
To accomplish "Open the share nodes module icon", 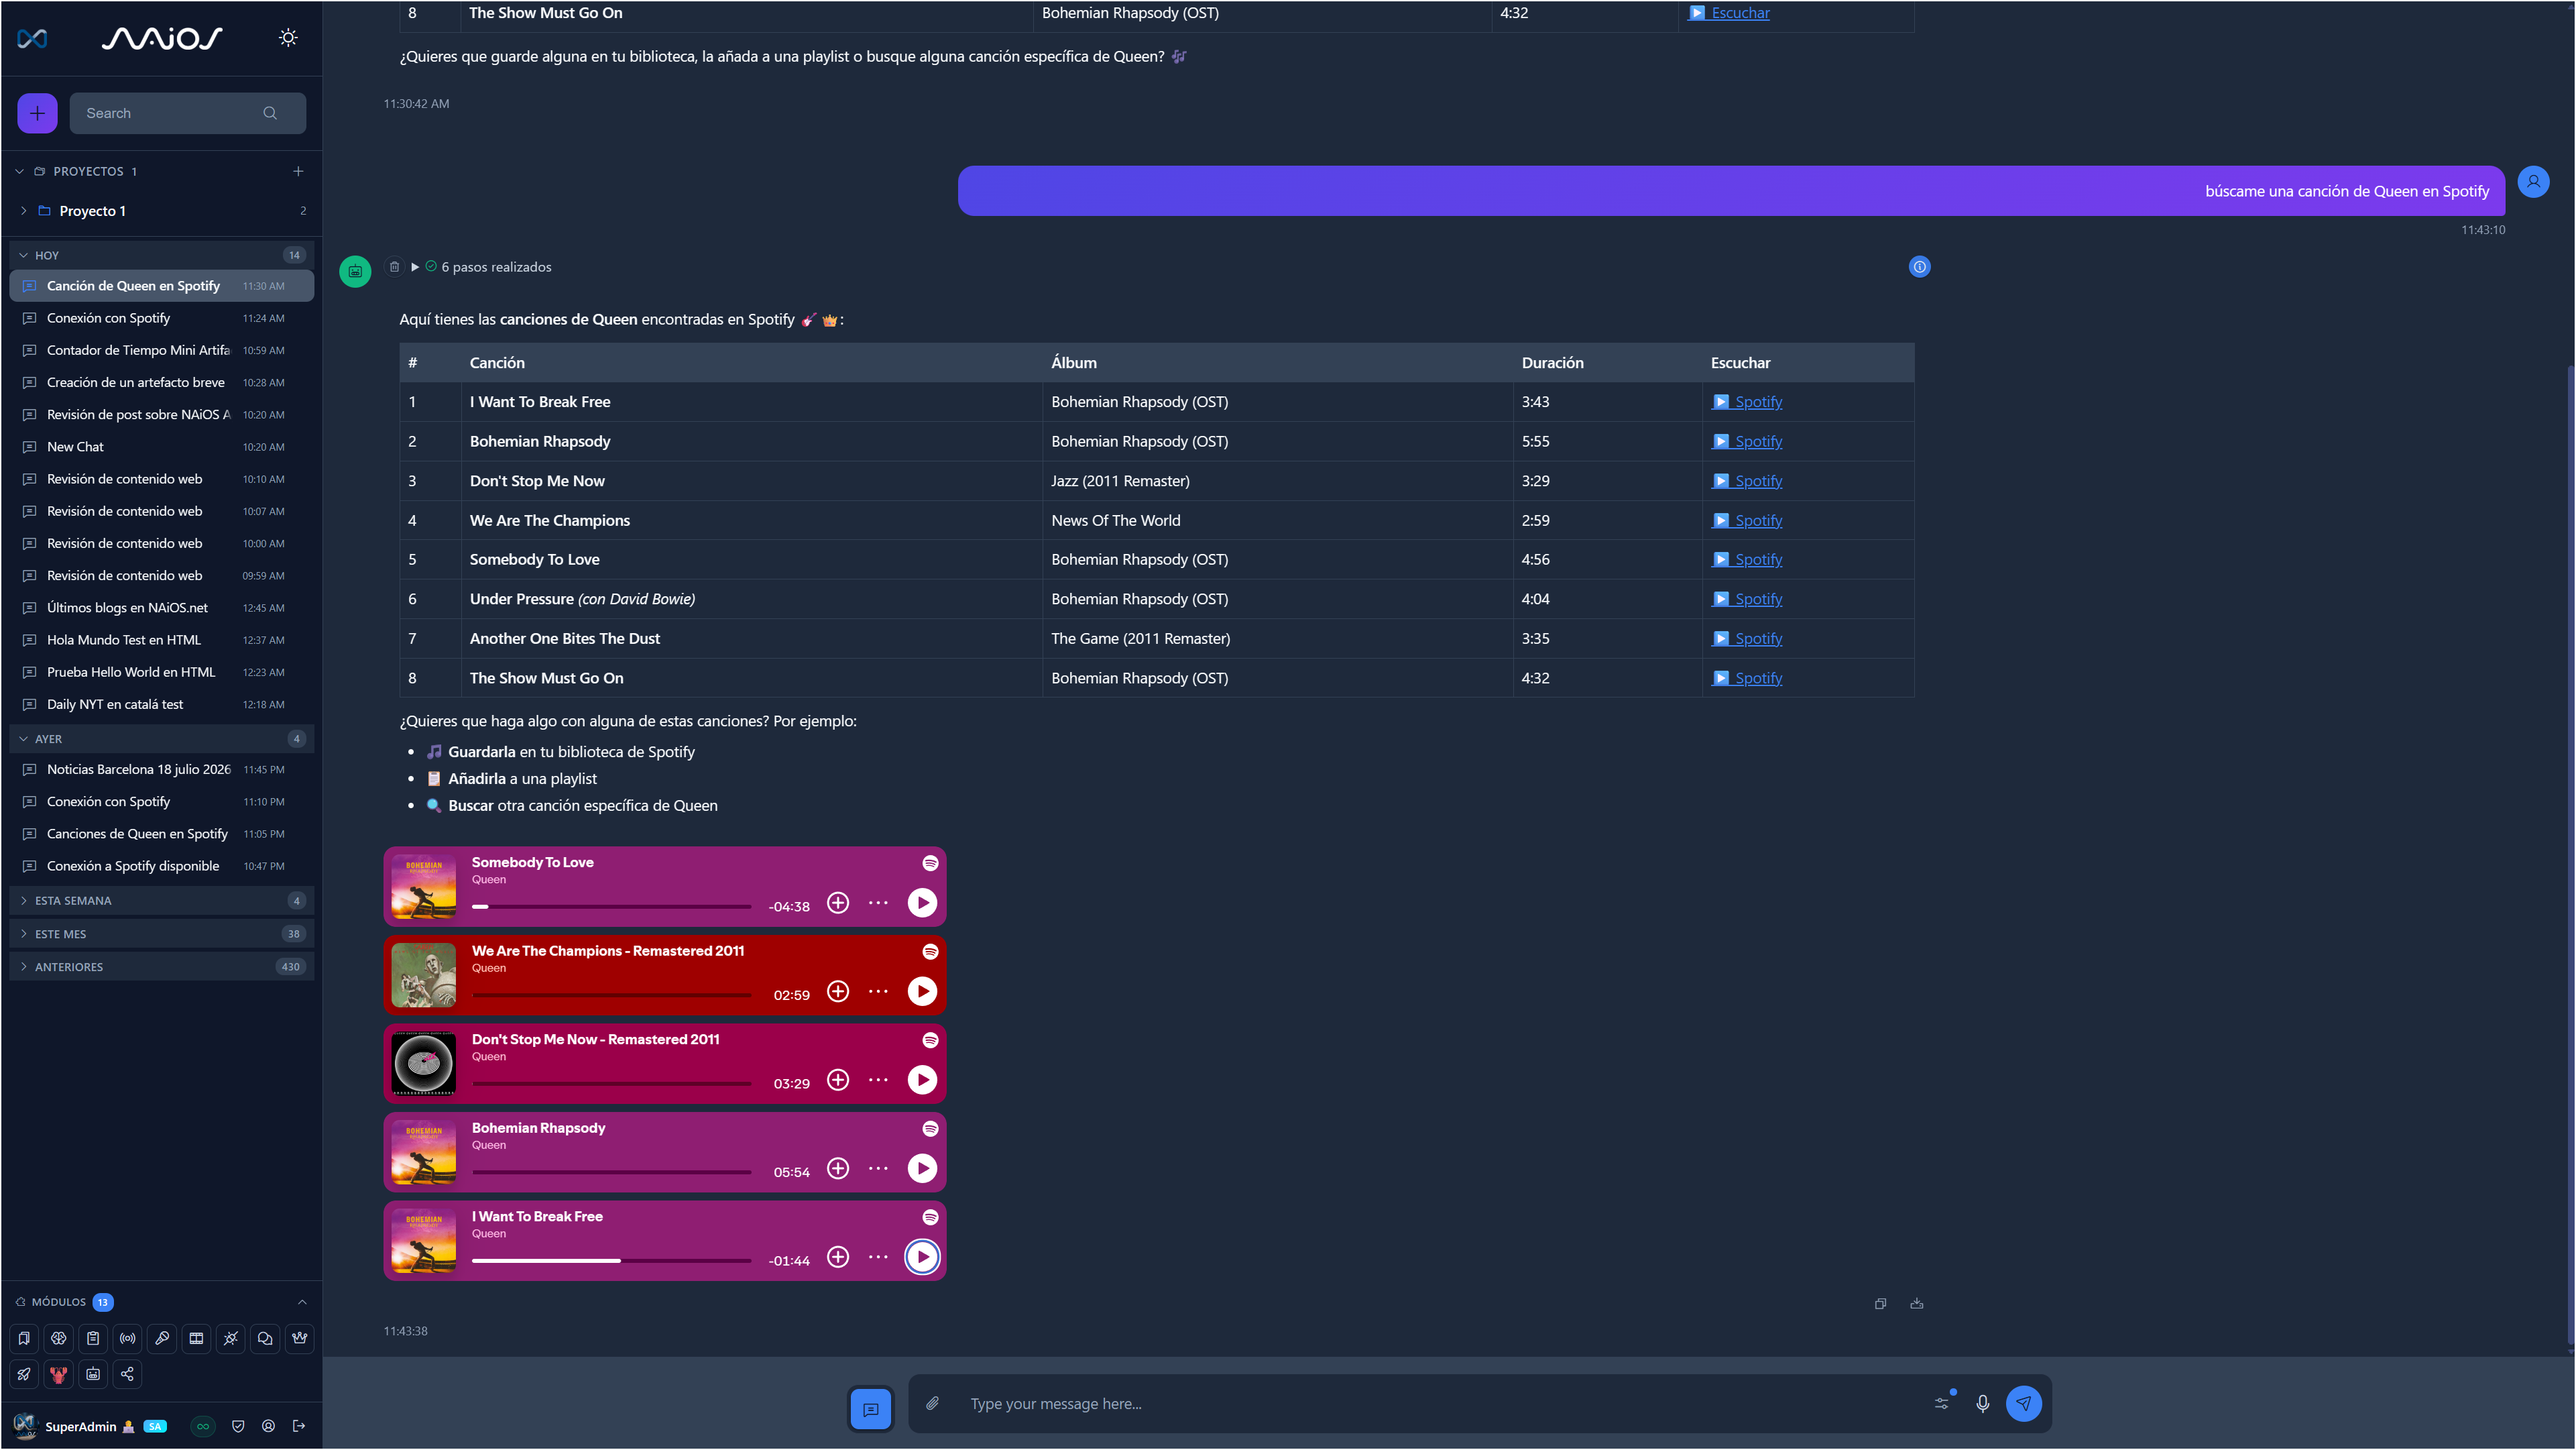I will 128,1374.
